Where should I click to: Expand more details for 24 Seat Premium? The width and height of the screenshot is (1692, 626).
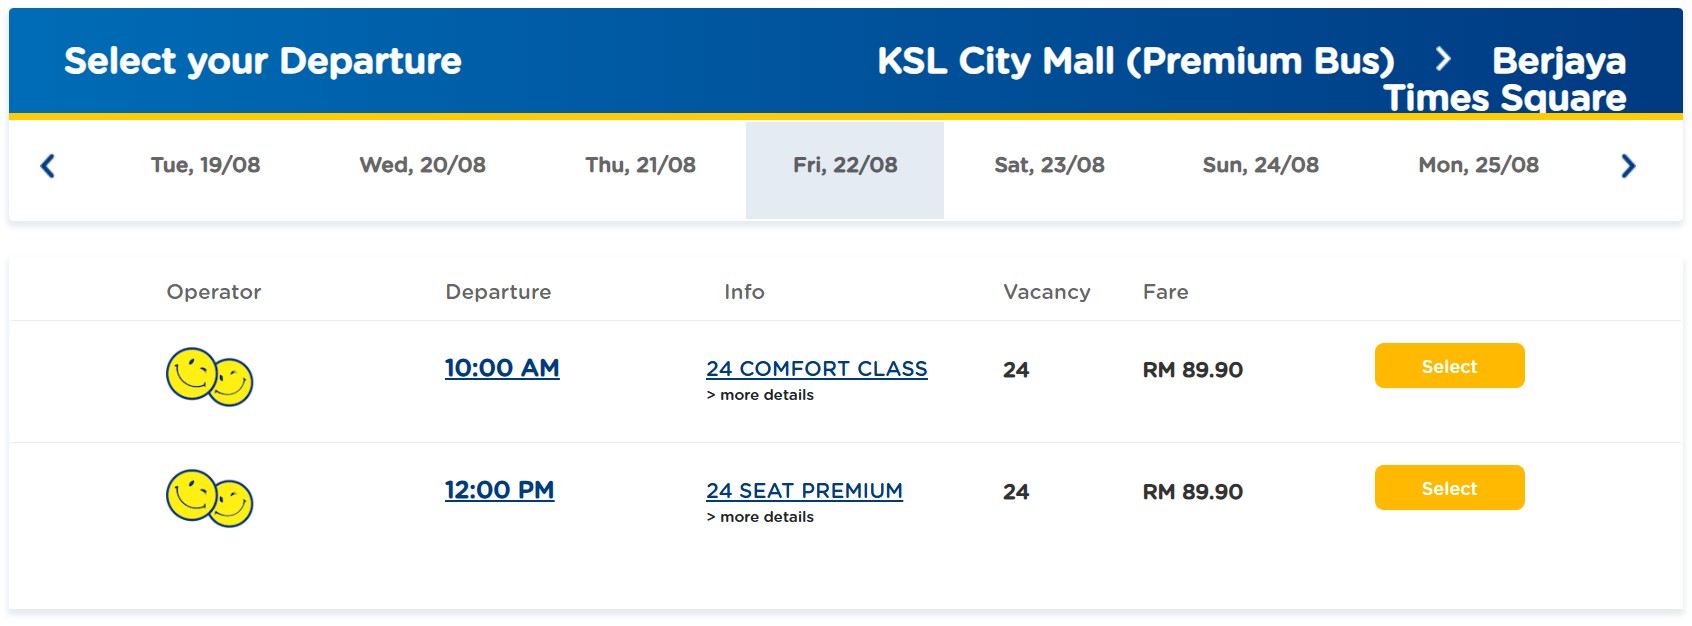pos(761,517)
